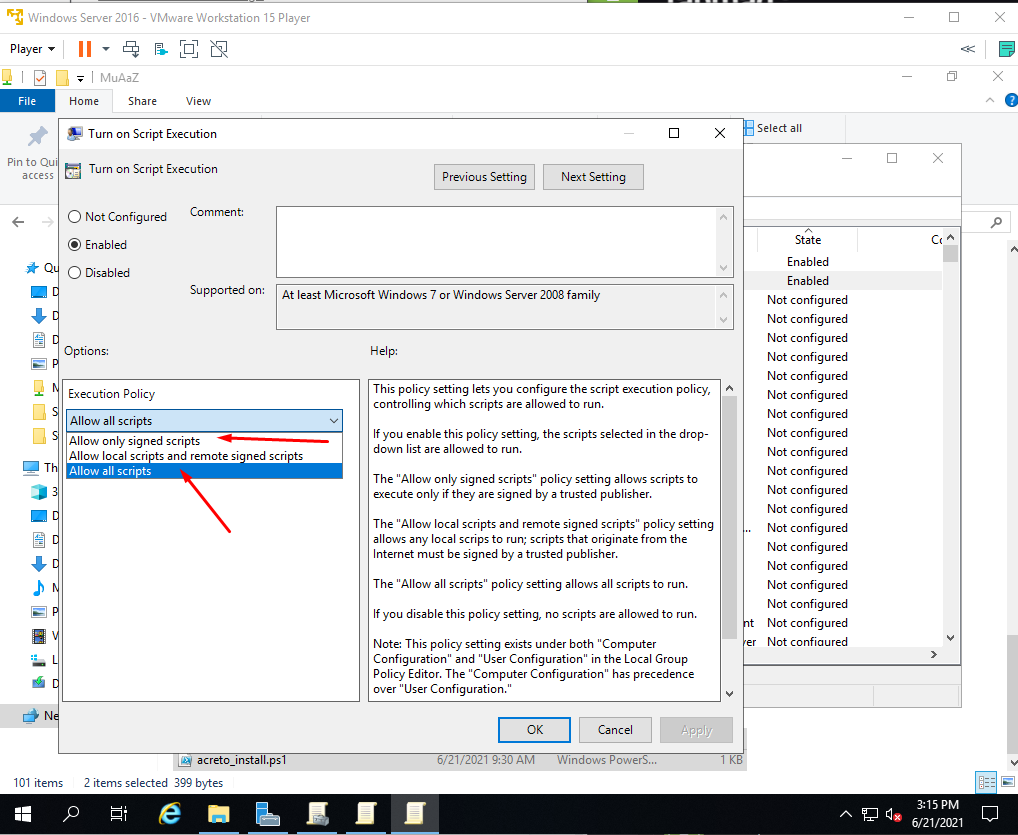Open Task View on taskbar

119,814
